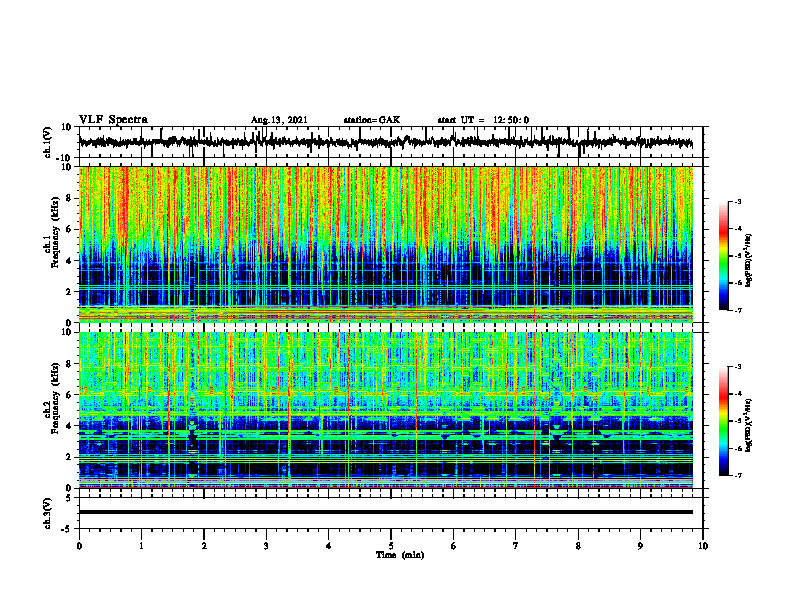Pick the ch.2 spectrogram color scale bar
Viewport: 792px width, 612px height.
[x=723, y=421]
